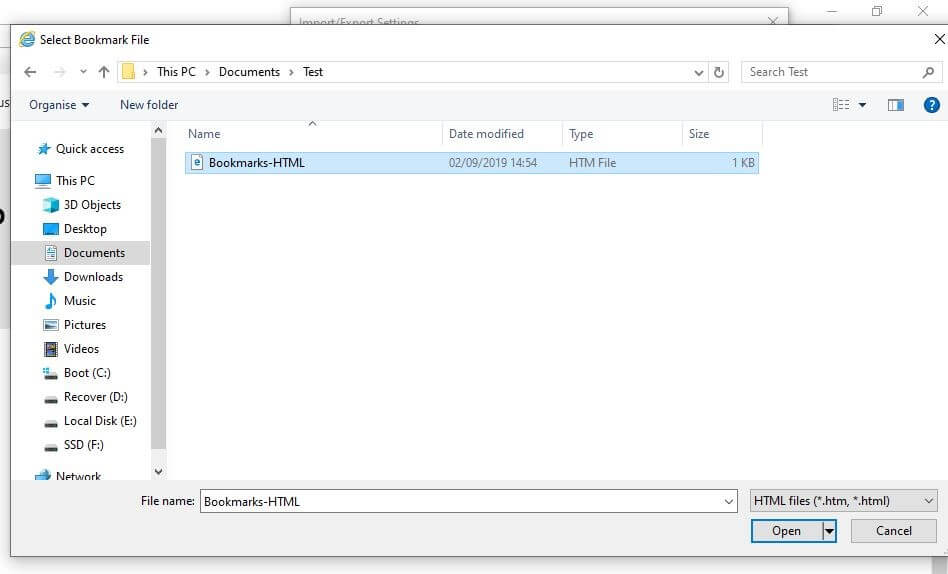Click the Forward navigation arrow
The image size is (948, 574).
(59, 72)
